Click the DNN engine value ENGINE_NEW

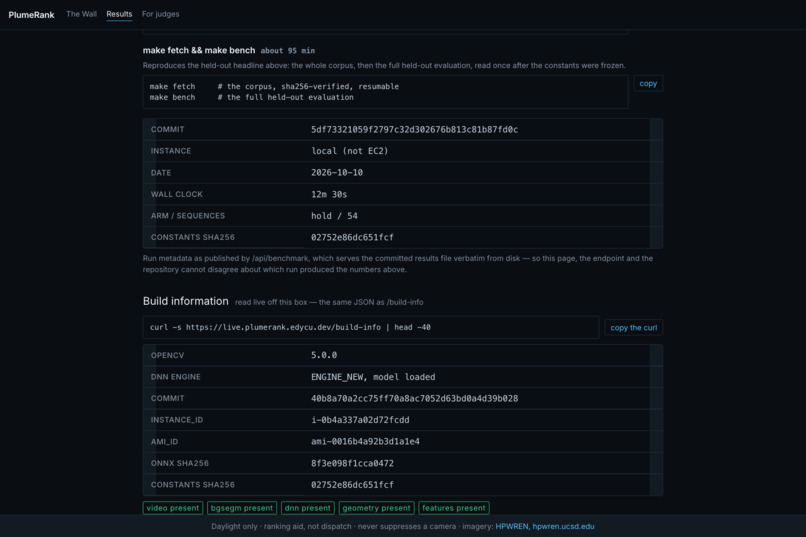373,377
